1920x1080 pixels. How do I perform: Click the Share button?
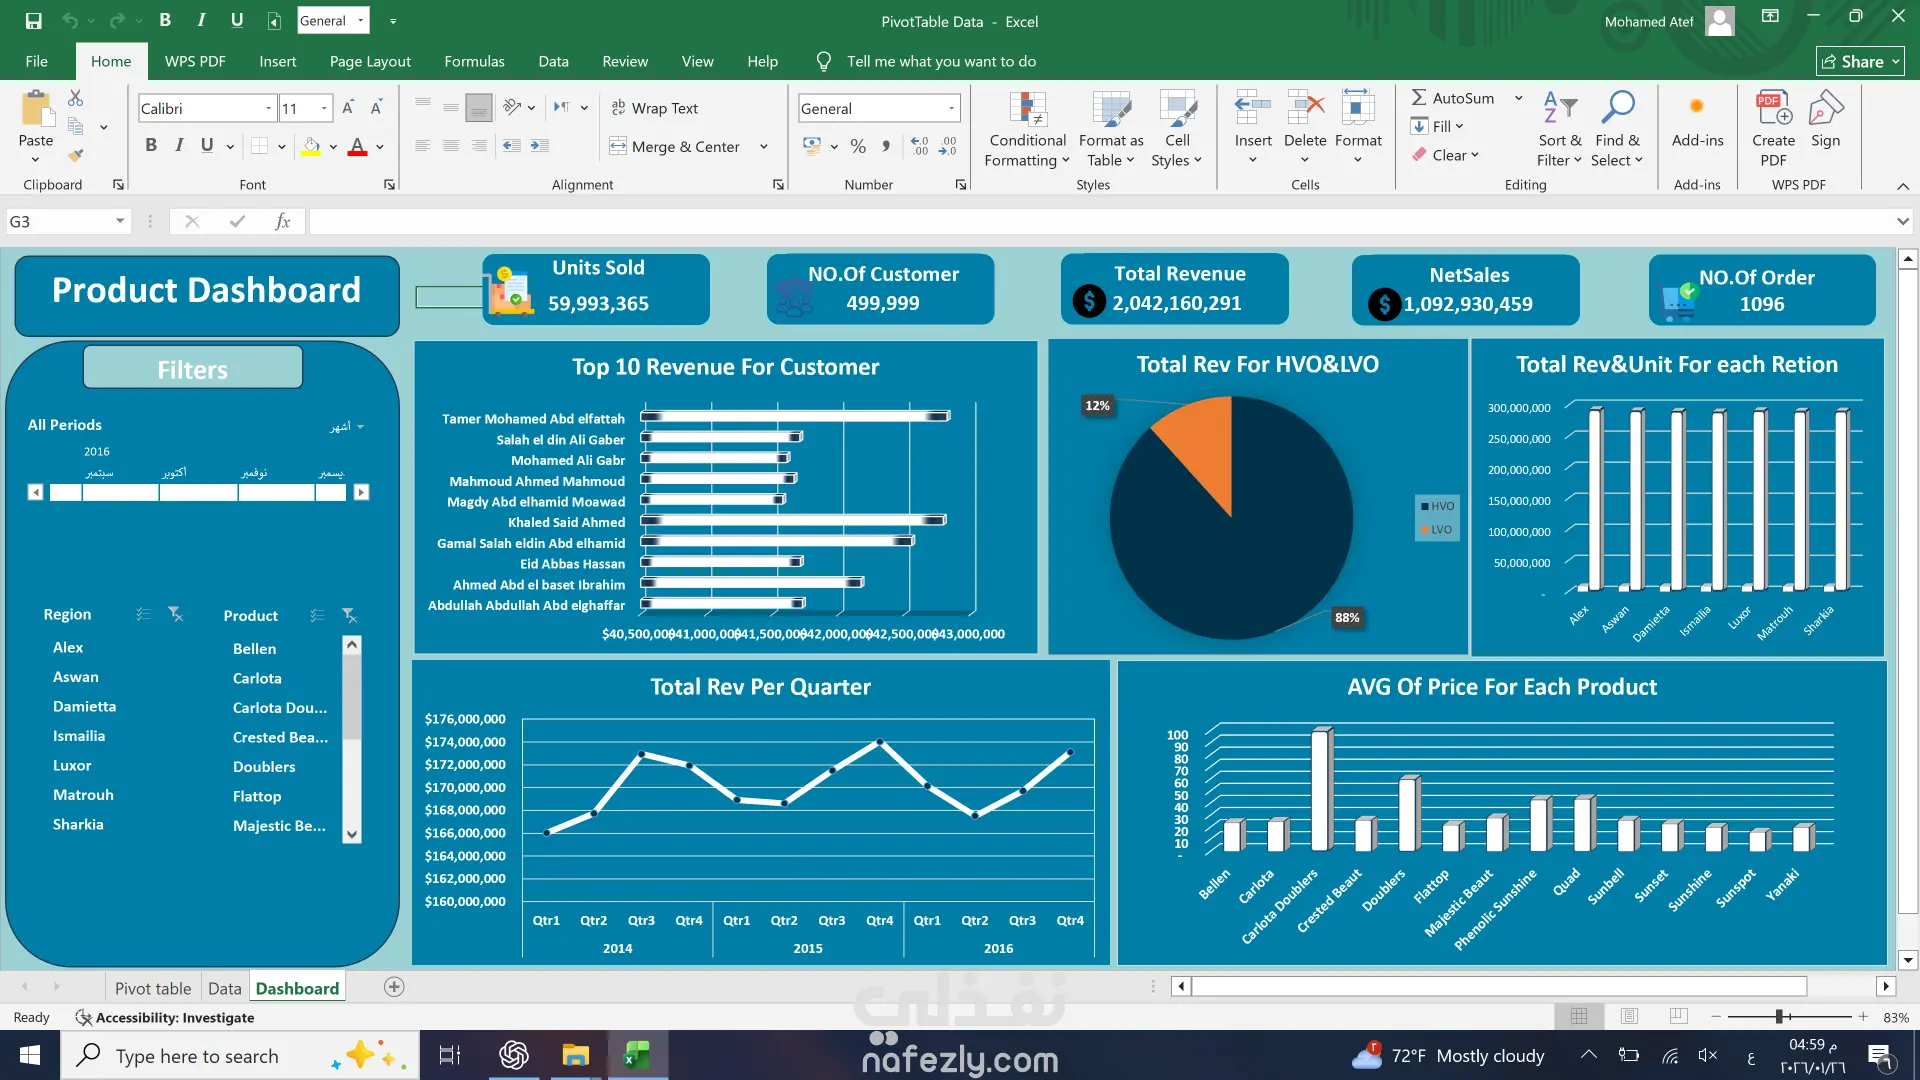[x=1859, y=61]
